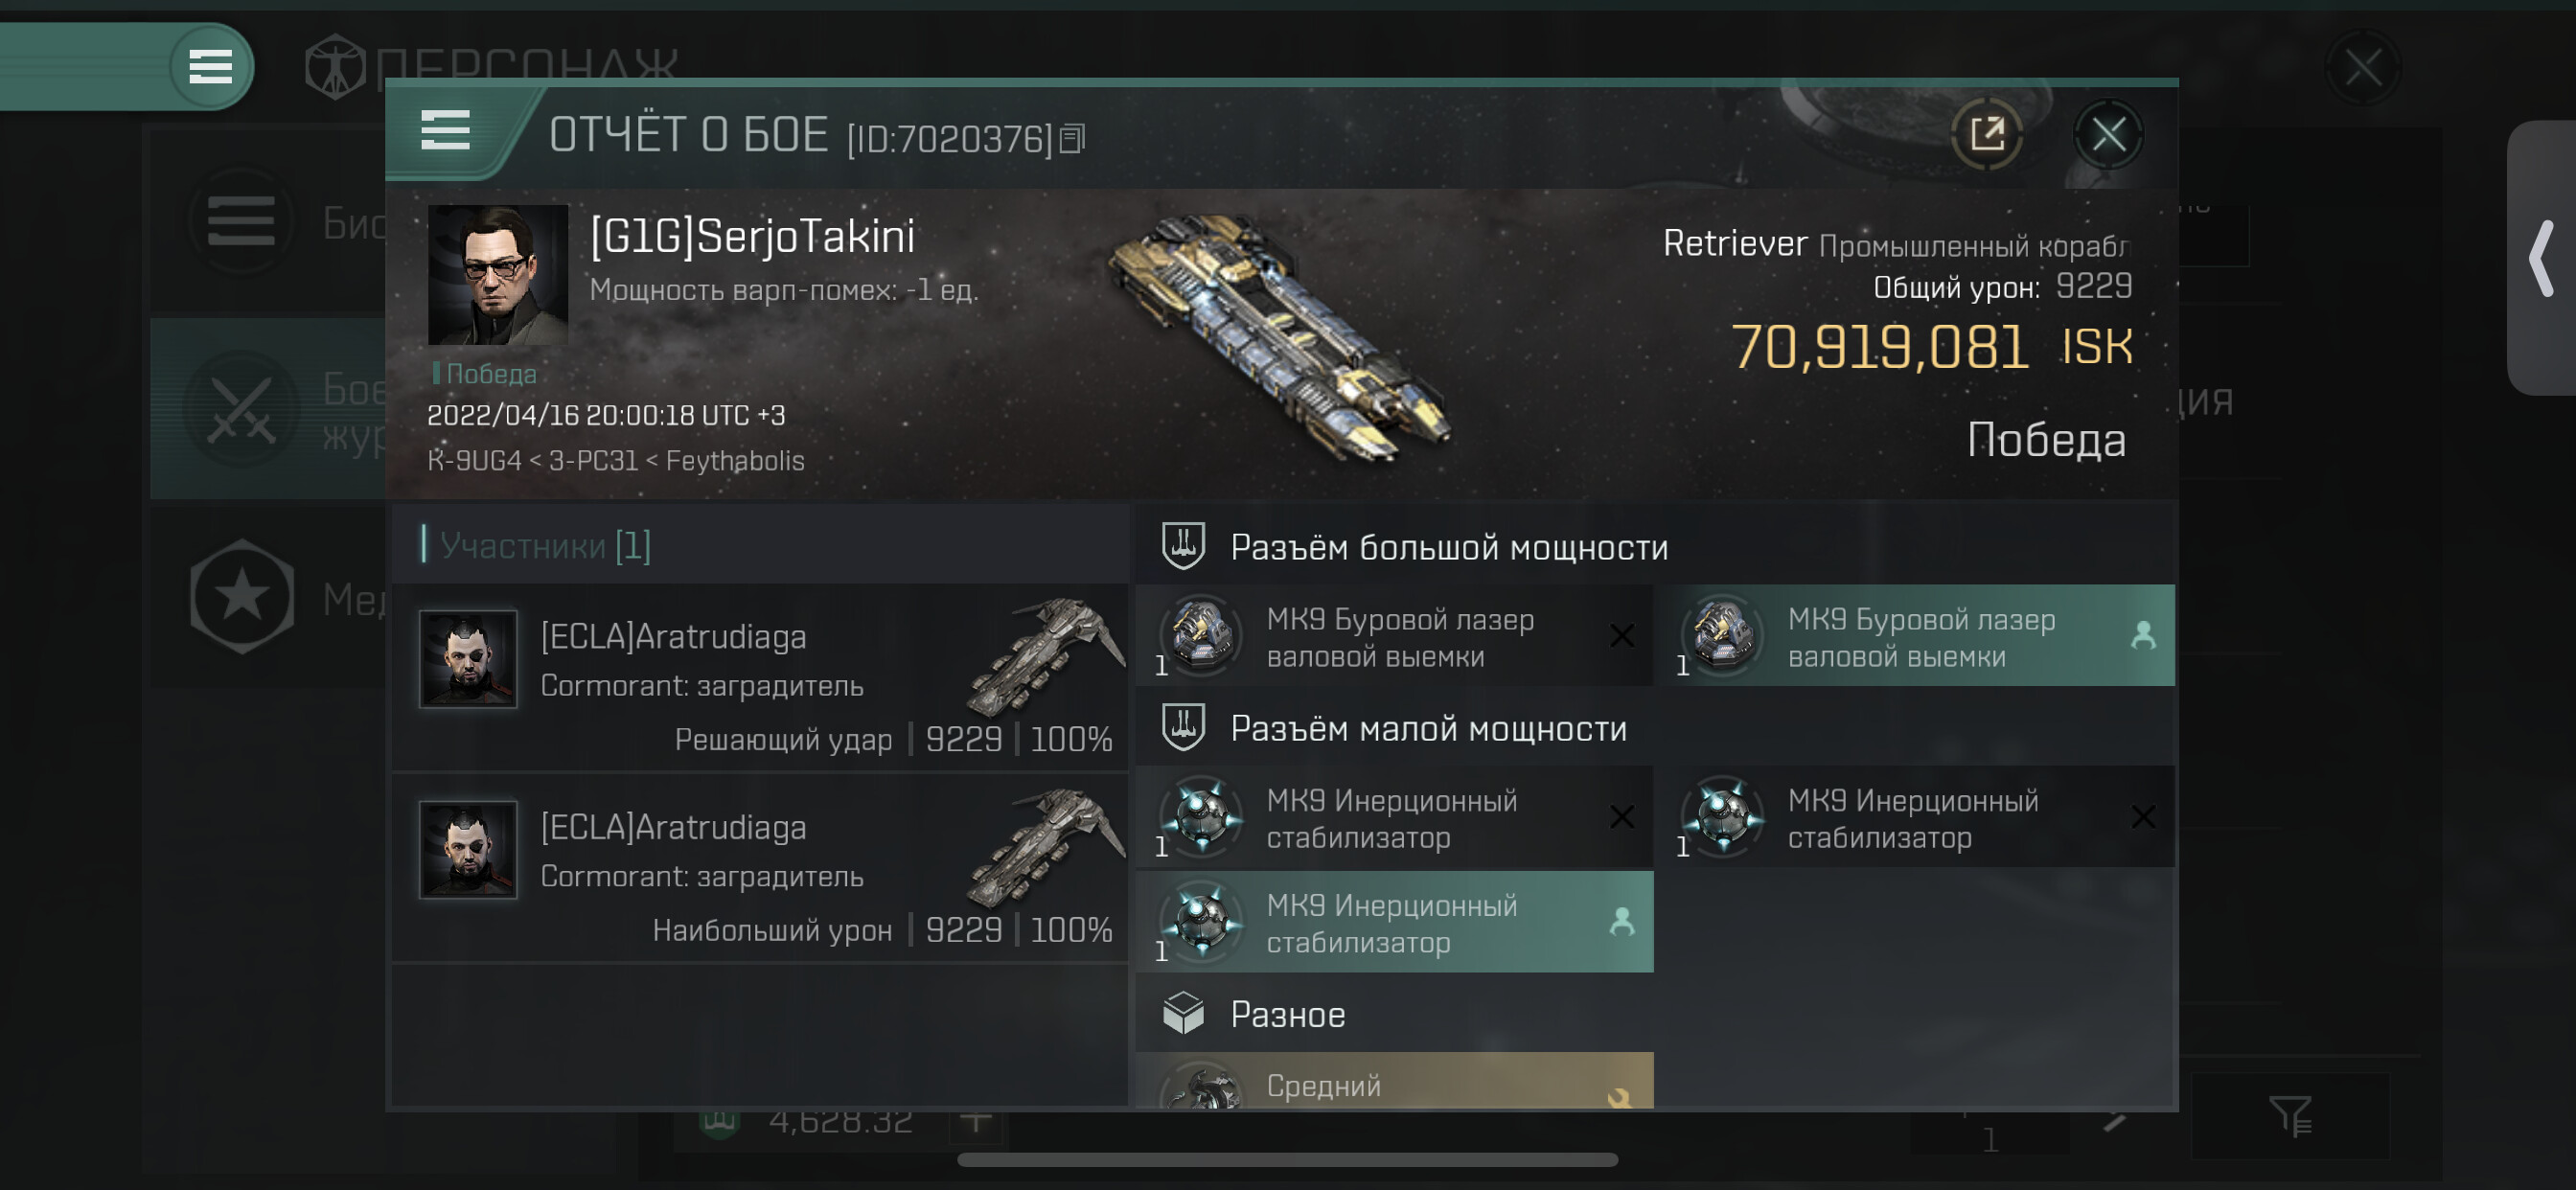Copy the report ID using copy icon
Image resolution: width=2576 pixels, height=1190 pixels.
[x=1072, y=139]
